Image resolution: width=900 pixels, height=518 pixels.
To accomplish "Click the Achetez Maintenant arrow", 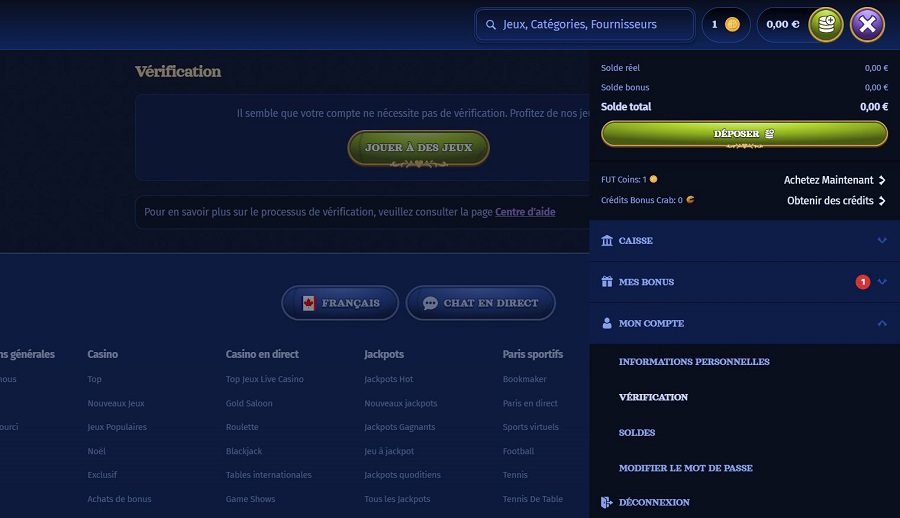I will pyautogui.click(x=882, y=180).
